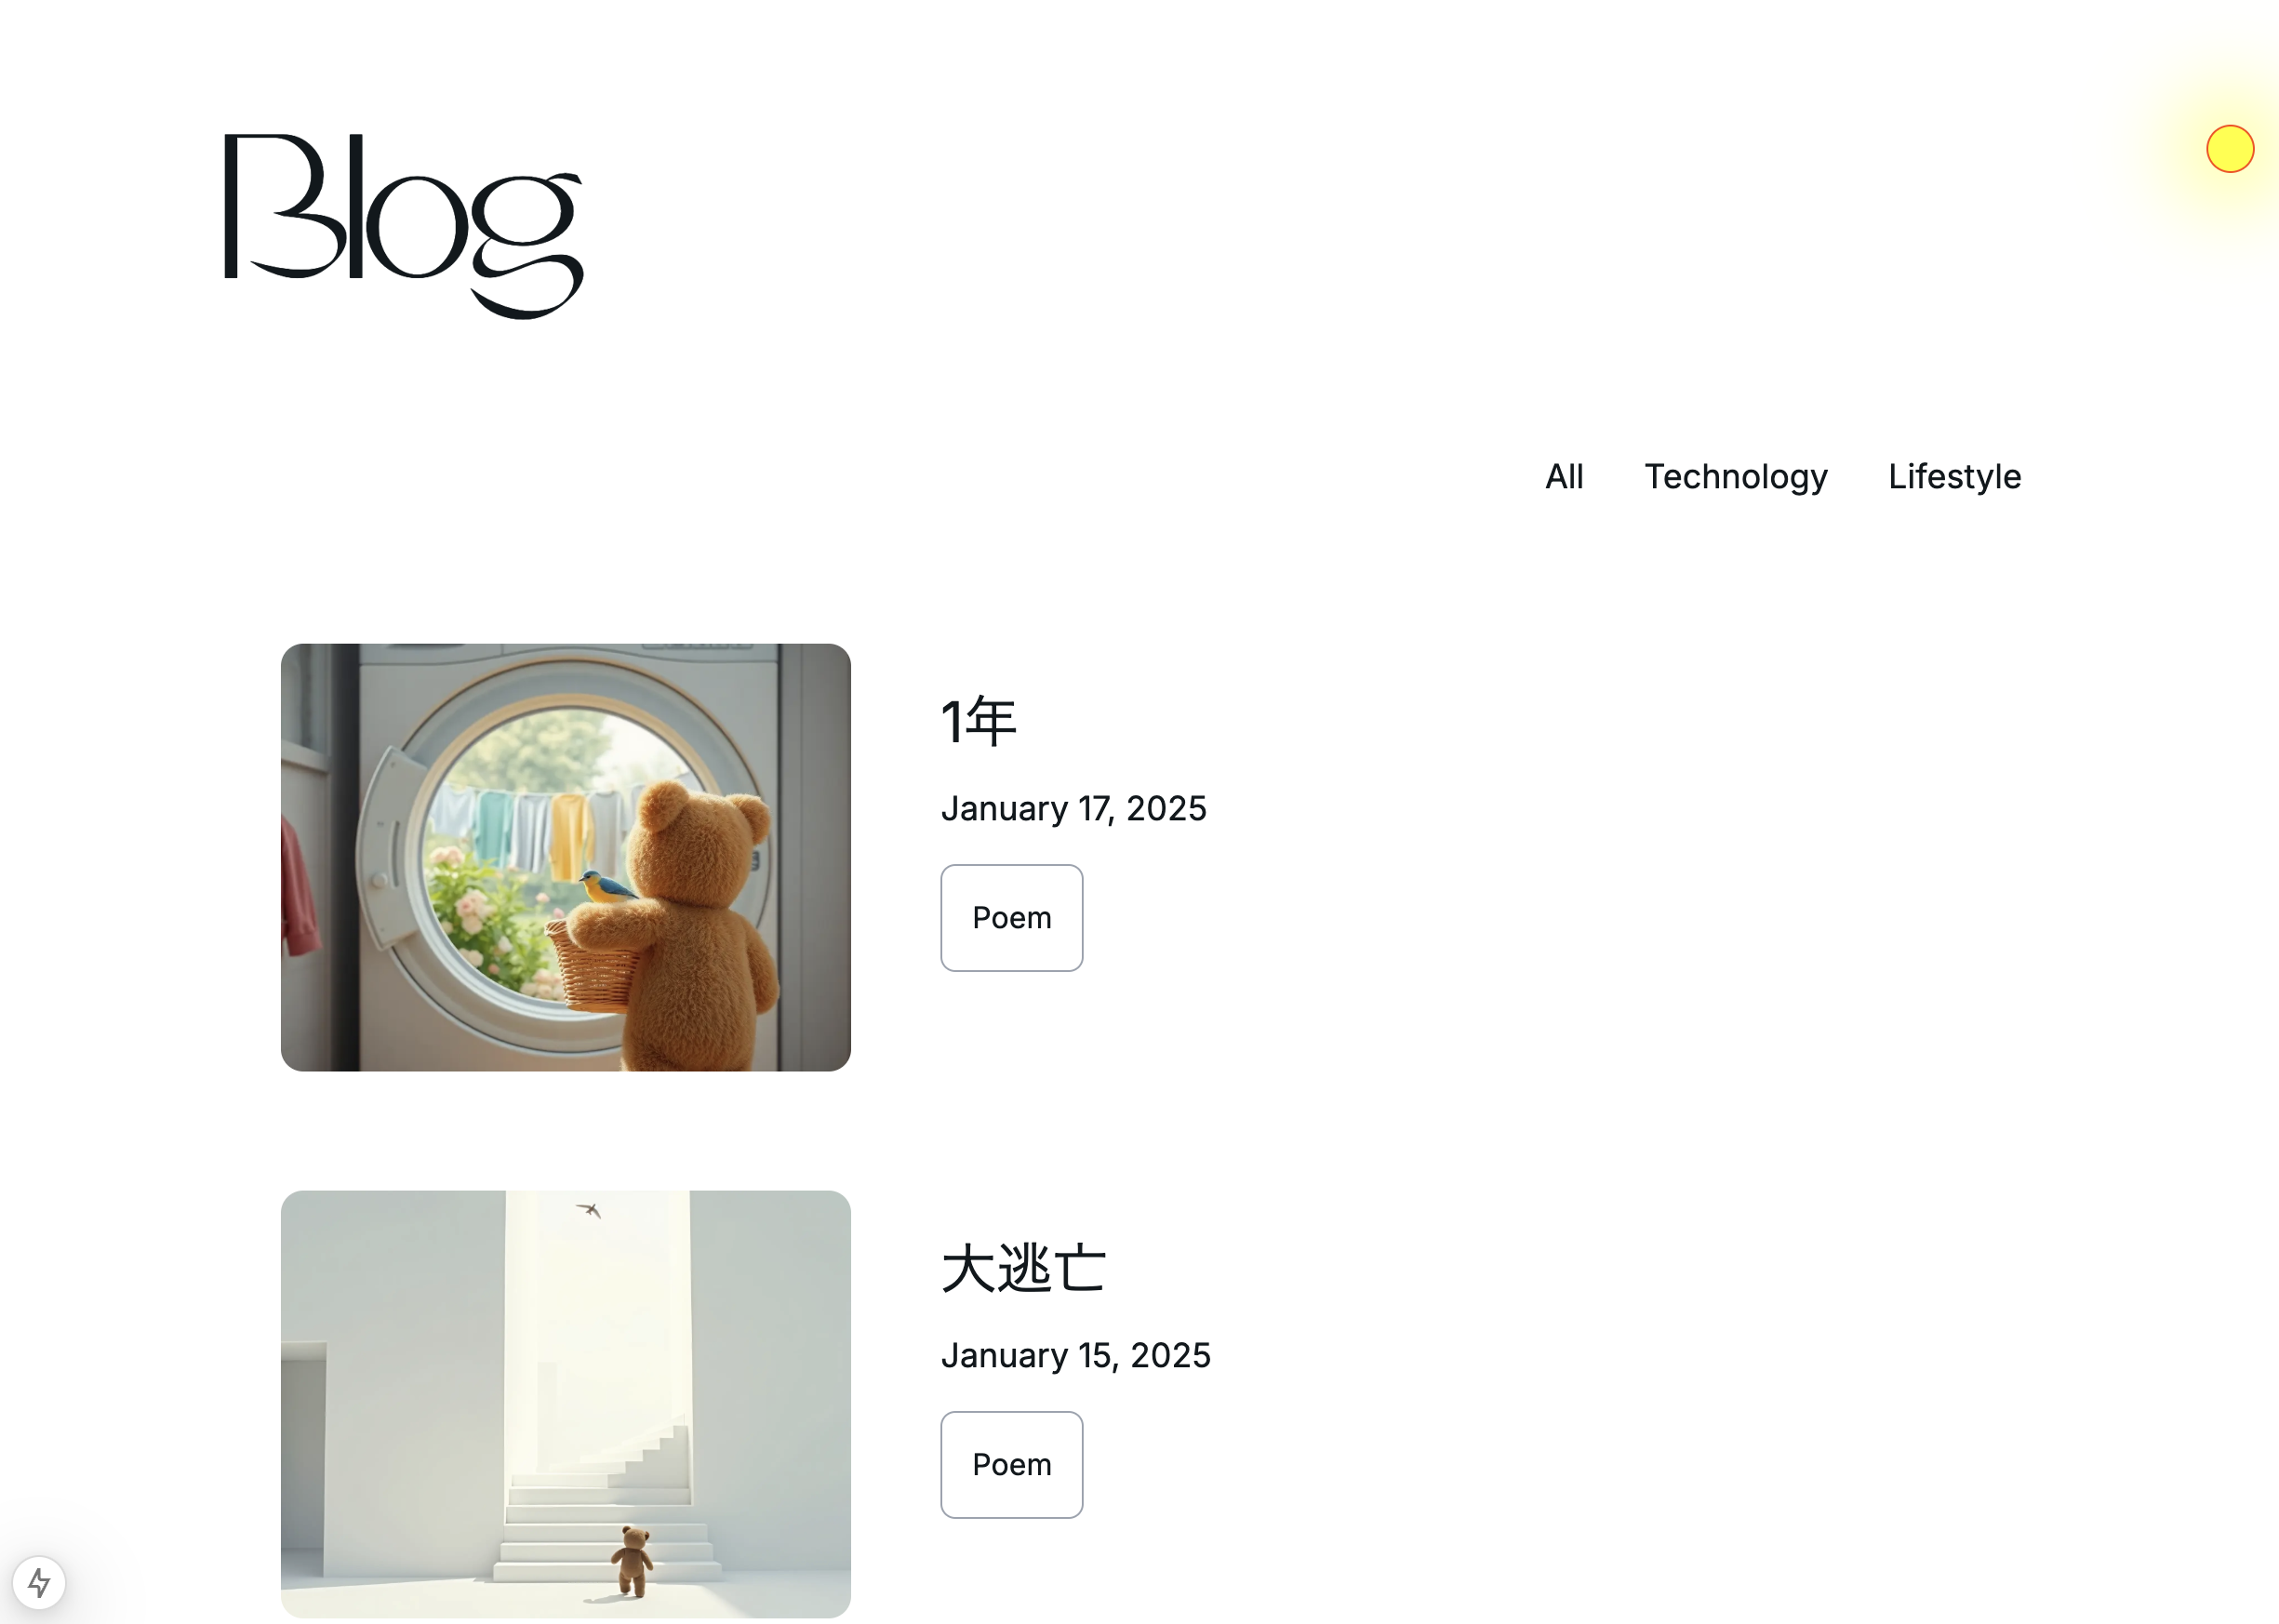Open the Blog logo home link
Viewport: 2279px width, 1624px height.
[403, 226]
